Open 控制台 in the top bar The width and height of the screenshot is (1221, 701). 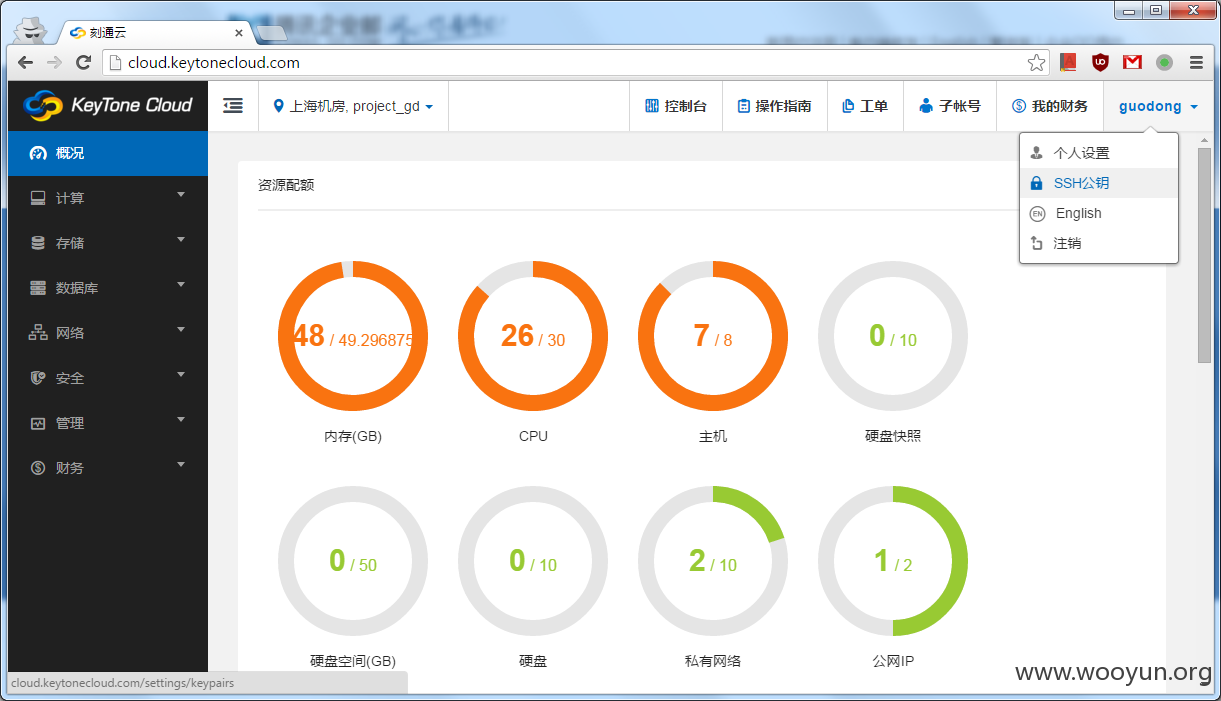[676, 106]
